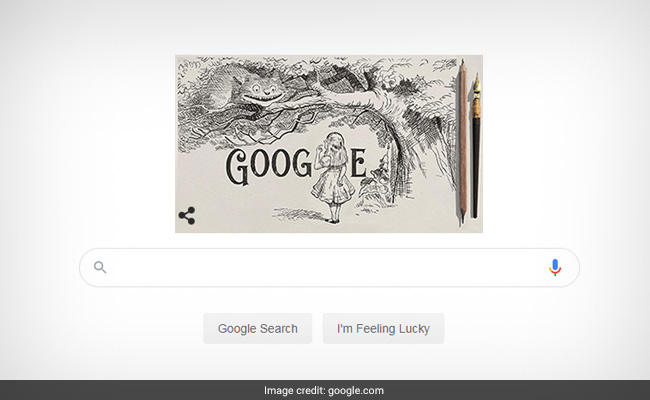Click the google.com image credit caption
The image size is (650, 400).
tap(324, 390)
